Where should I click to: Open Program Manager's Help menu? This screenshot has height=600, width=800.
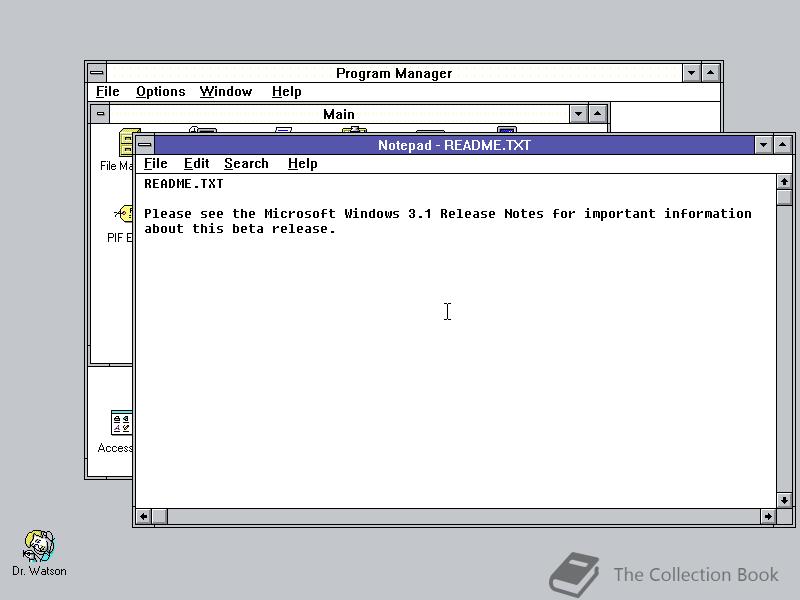pos(287,92)
